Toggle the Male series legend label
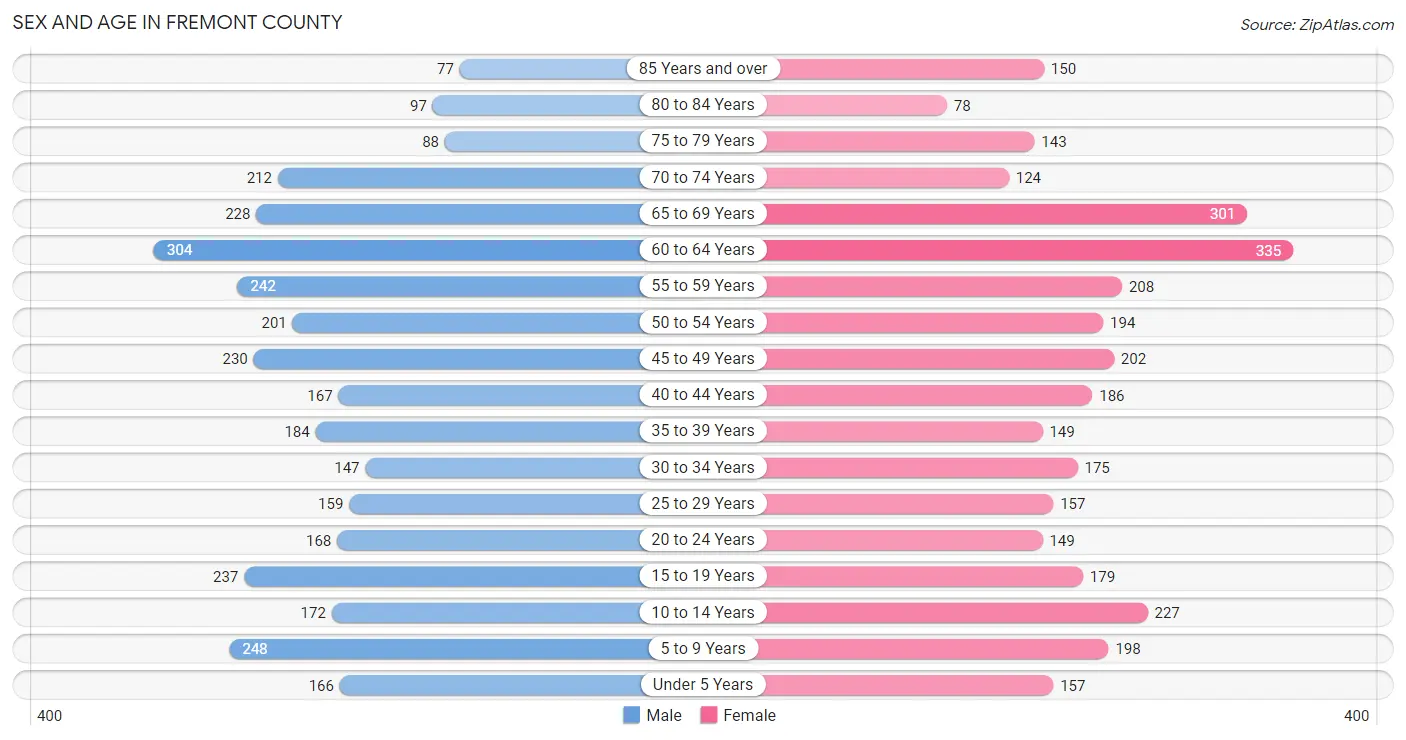 click(664, 715)
